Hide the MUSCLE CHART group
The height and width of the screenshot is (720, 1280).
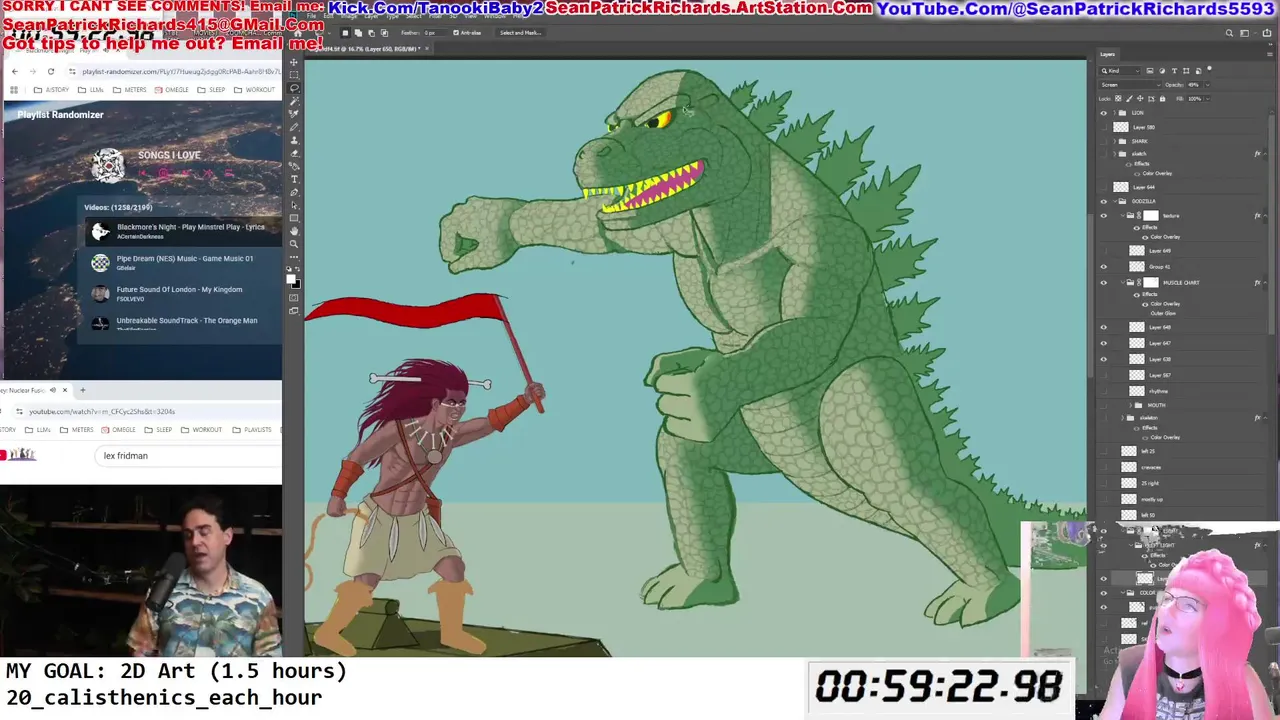[x=1104, y=282]
